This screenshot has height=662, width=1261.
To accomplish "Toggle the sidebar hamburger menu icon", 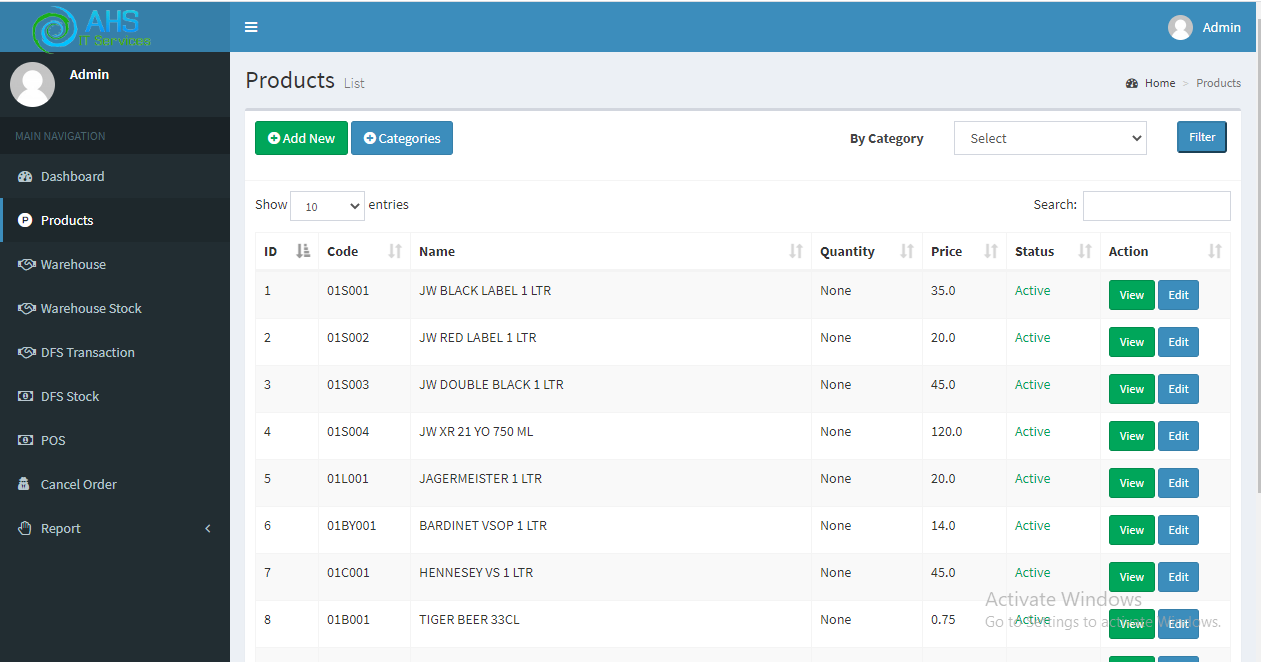I will point(251,27).
